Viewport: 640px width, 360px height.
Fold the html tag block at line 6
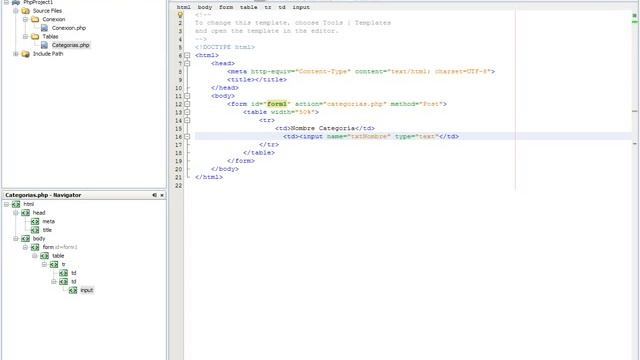pos(187,55)
